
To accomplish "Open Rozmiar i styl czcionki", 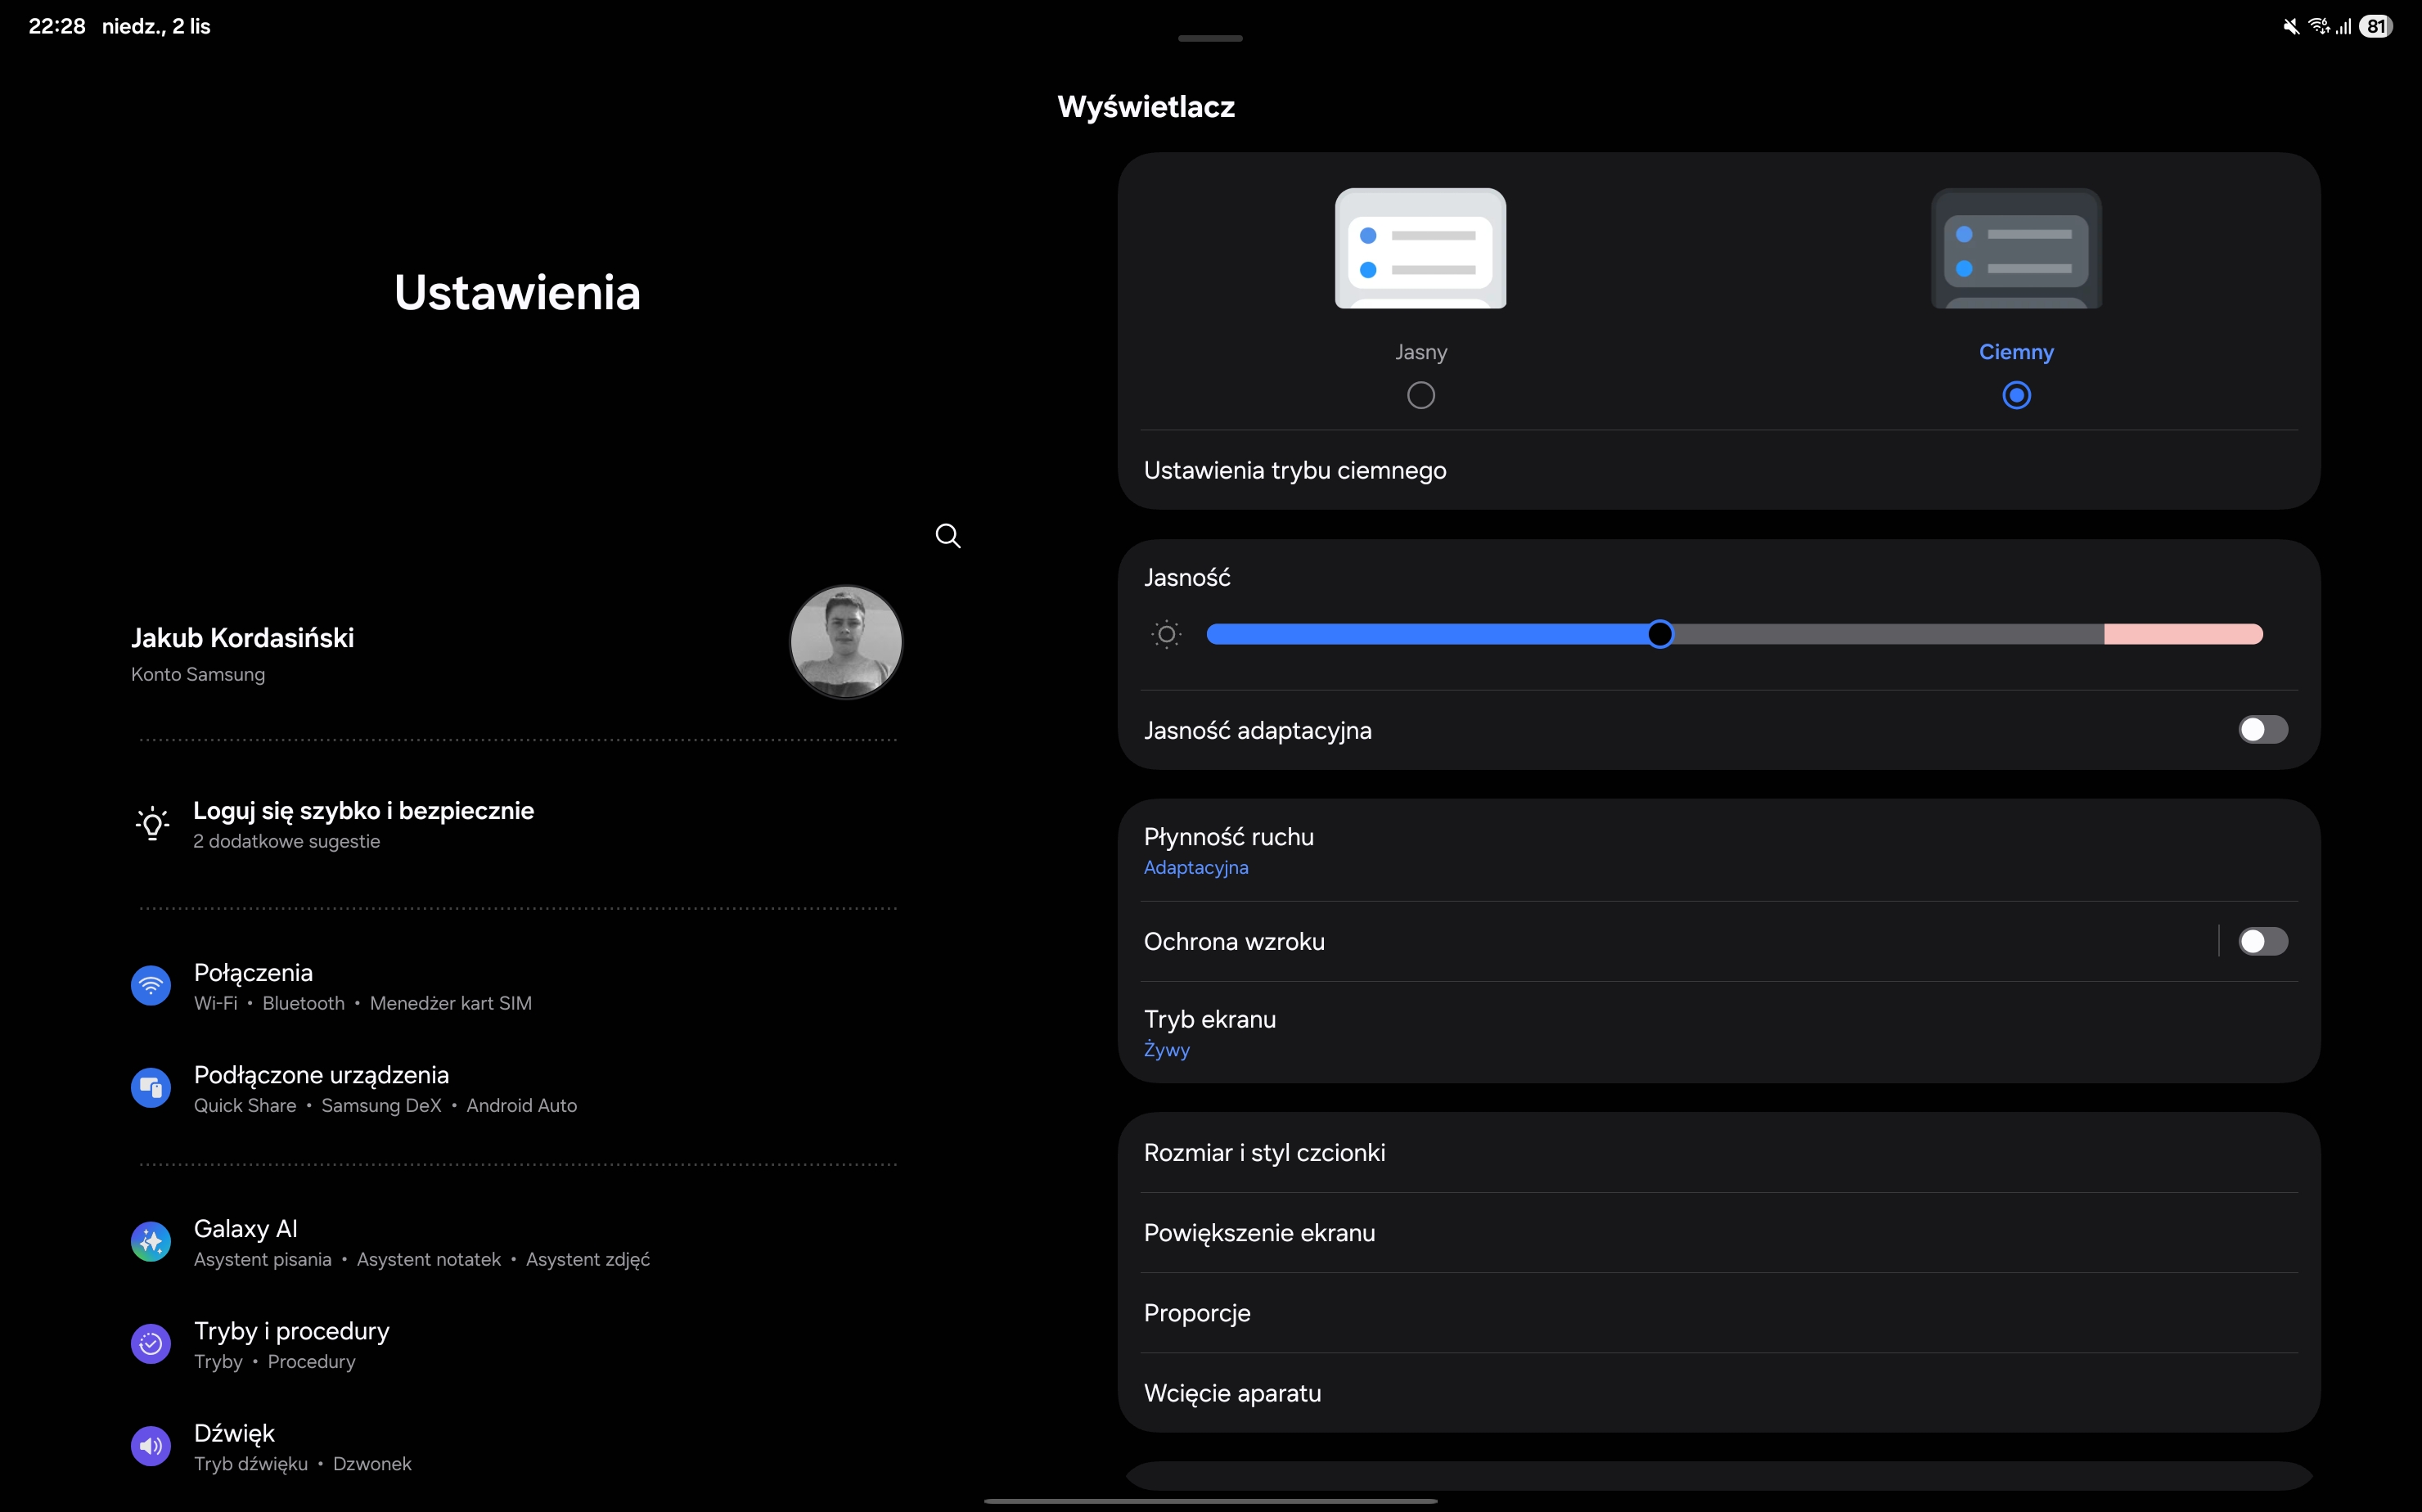I will [1264, 1153].
